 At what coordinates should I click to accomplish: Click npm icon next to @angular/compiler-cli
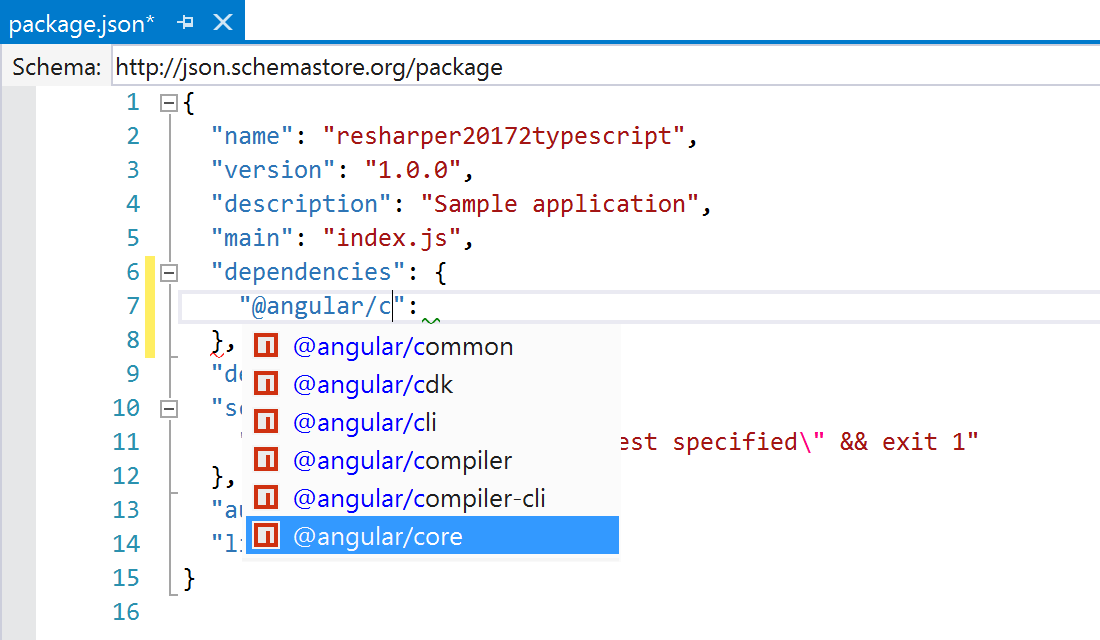tap(265, 497)
